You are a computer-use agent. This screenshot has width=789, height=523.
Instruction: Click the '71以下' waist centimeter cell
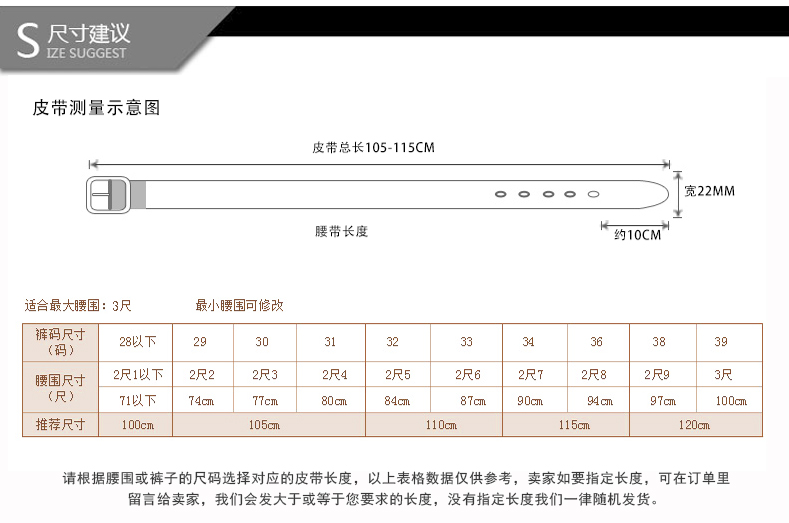pos(137,401)
